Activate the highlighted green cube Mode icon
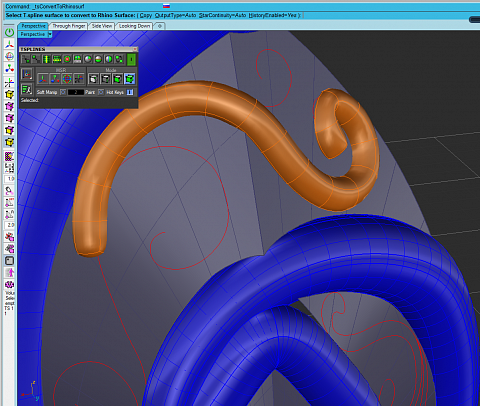Viewport: 480px width, 406px height. tap(129, 79)
